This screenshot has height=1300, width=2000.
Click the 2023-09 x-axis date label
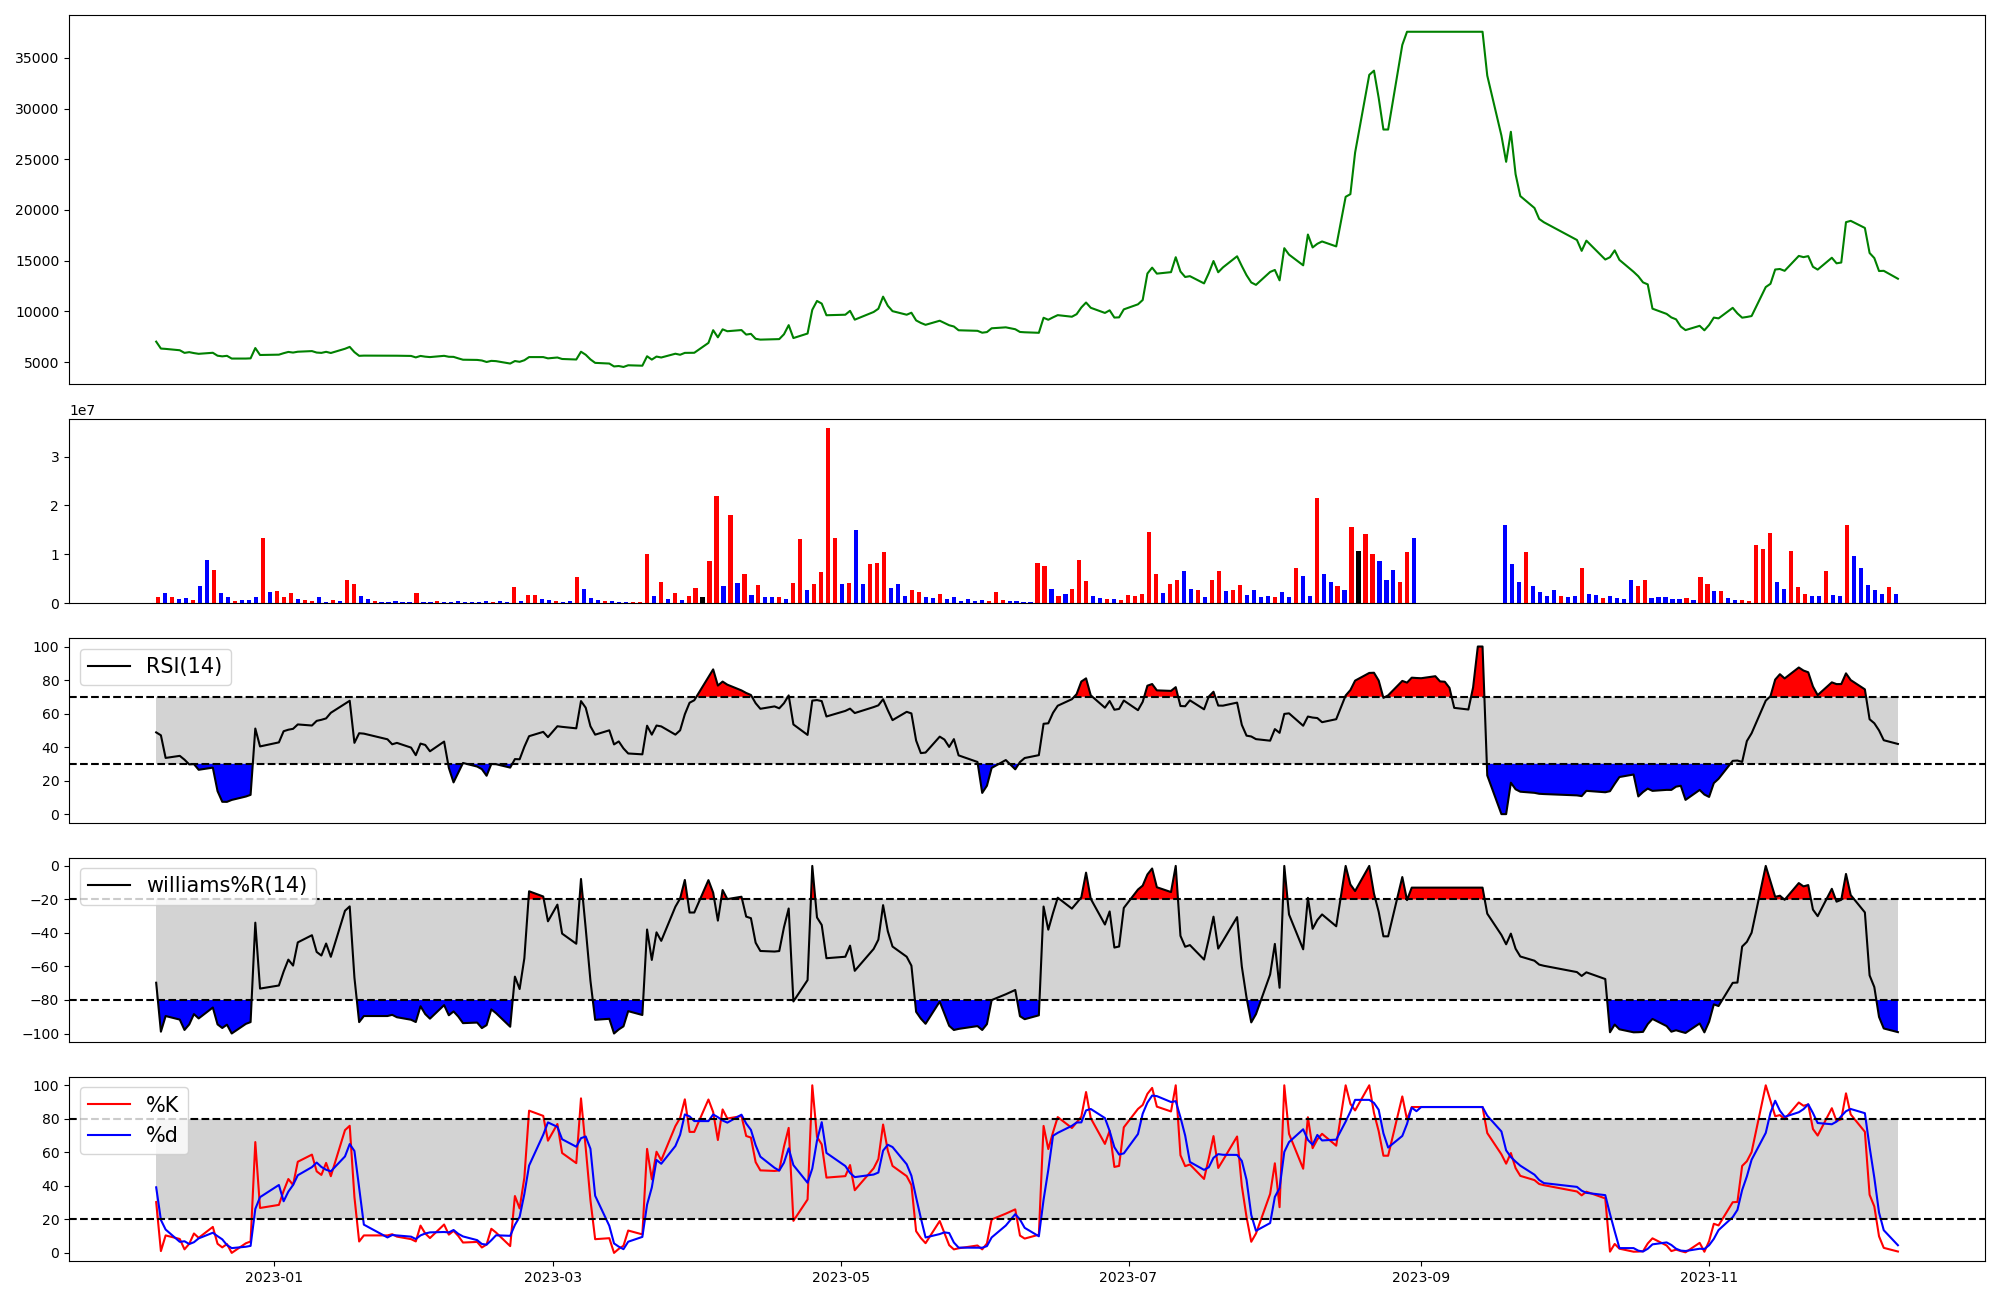(1421, 1277)
